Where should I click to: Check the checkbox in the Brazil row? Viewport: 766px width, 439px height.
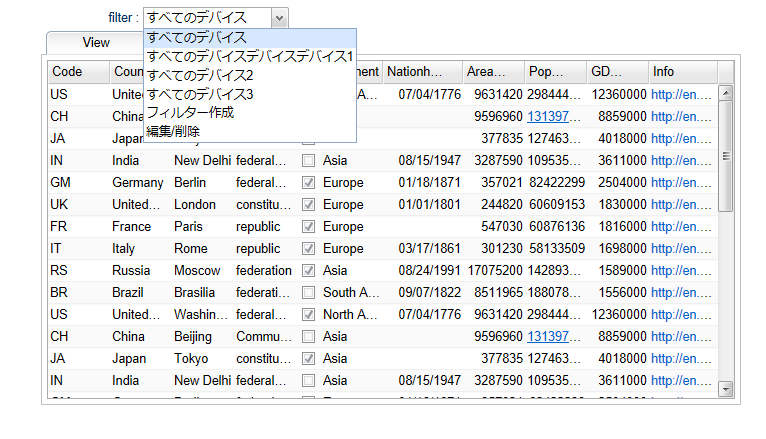[309, 292]
